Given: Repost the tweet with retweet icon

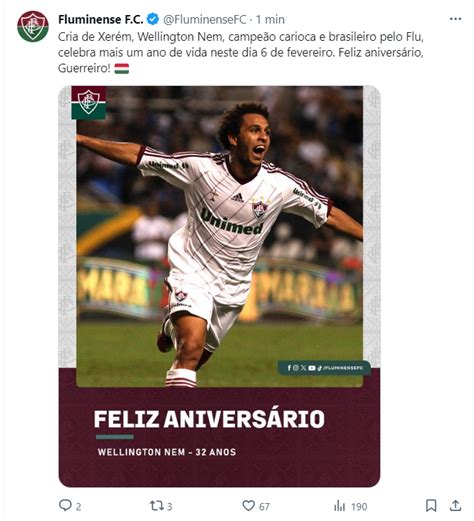Looking at the screenshot, I should pos(156,505).
